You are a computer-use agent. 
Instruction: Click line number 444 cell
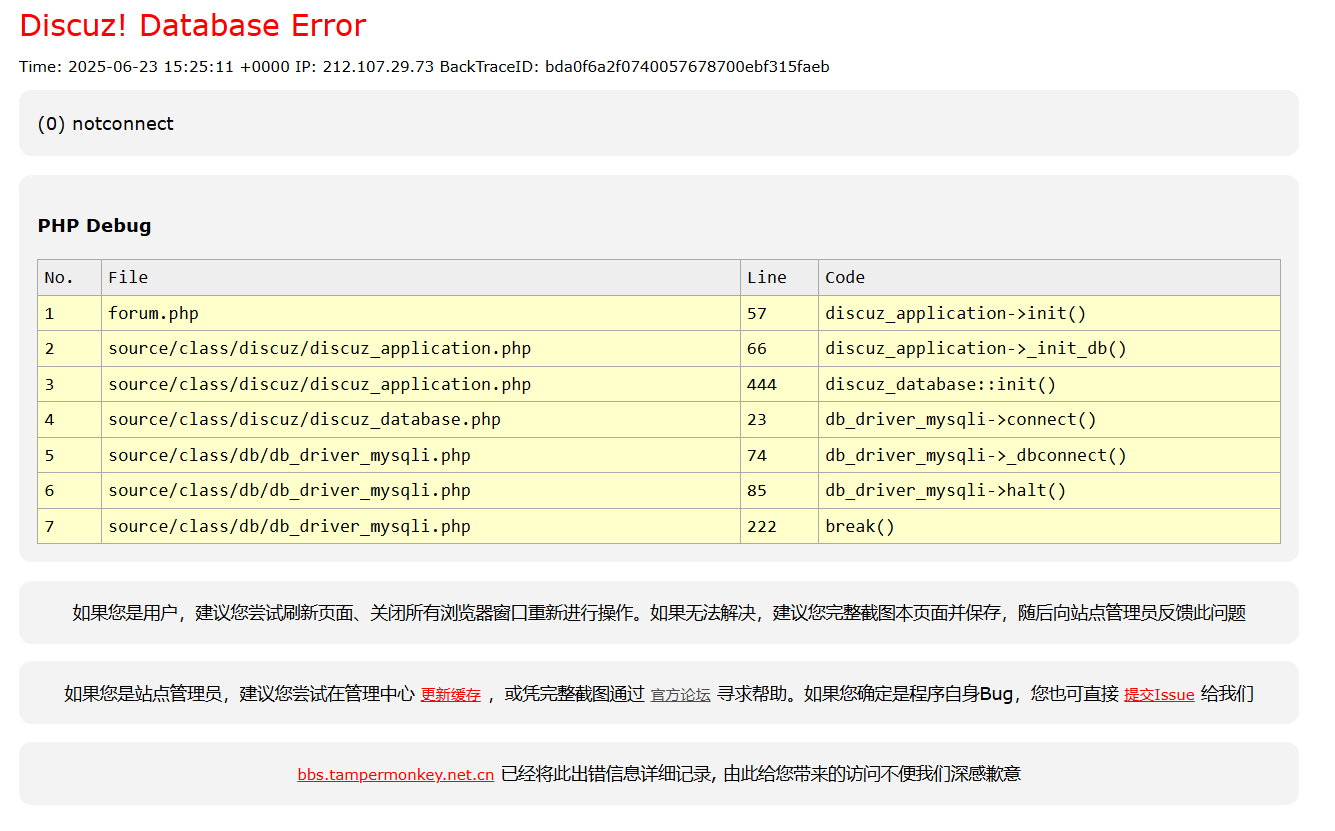(761, 385)
